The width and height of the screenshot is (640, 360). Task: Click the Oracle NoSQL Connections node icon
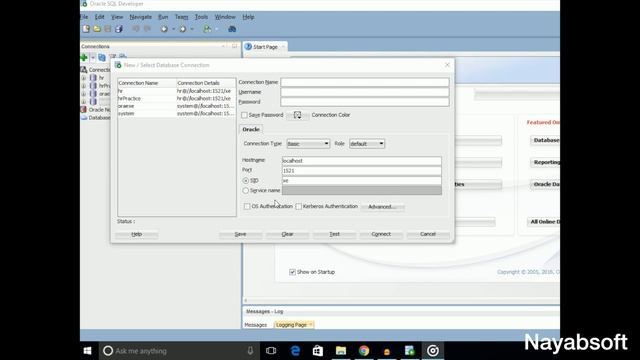(84, 109)
